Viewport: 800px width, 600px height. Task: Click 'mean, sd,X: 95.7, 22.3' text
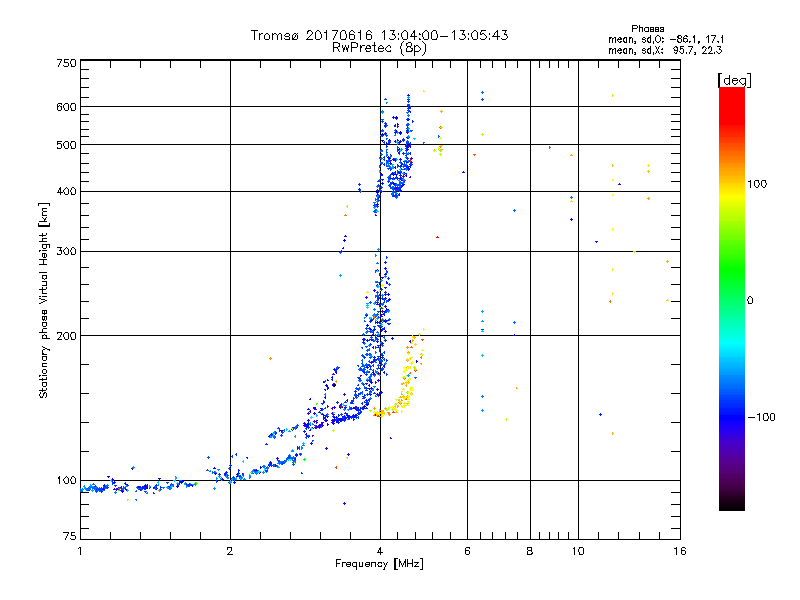[x=665, y=50]
